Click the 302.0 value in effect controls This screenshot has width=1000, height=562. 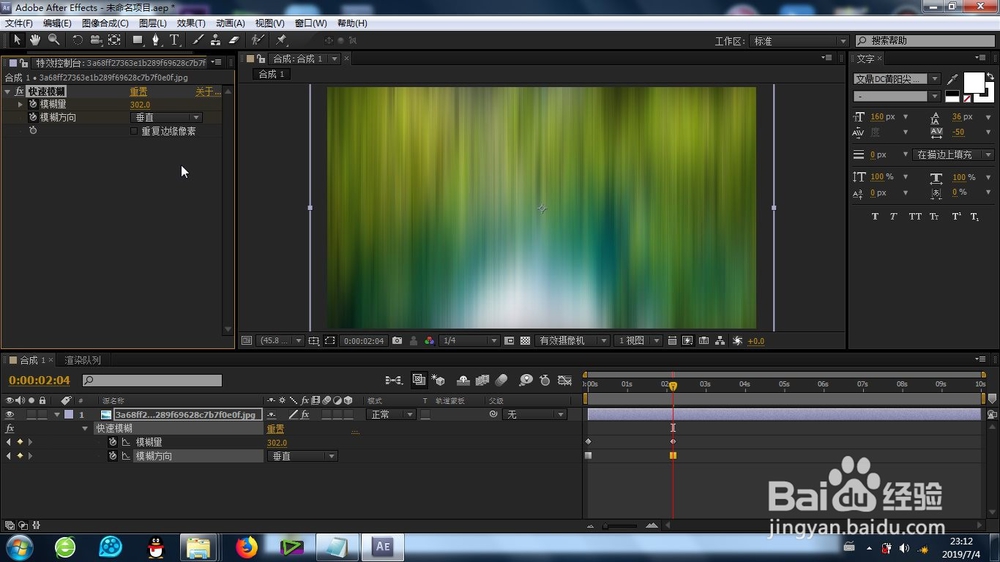coord(140,105)
